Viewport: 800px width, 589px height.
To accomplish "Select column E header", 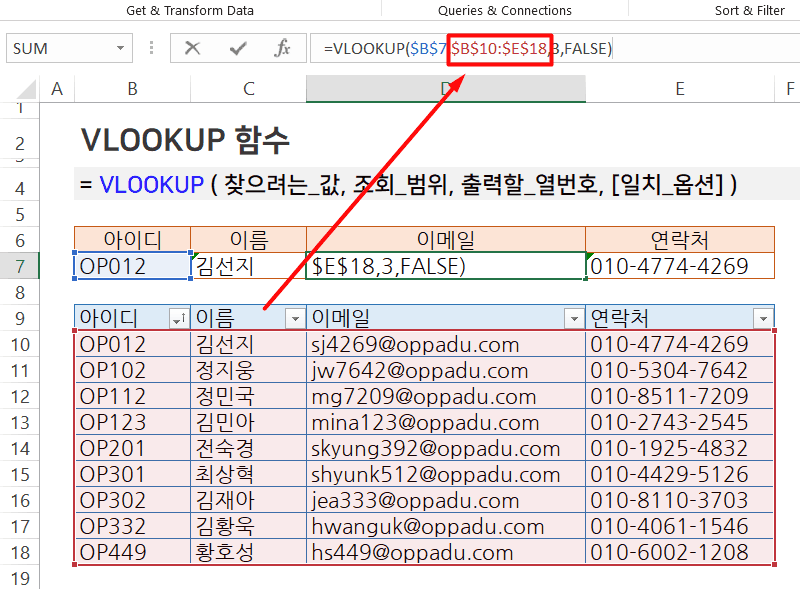I will pyautogui.click(x=680, y=89).
